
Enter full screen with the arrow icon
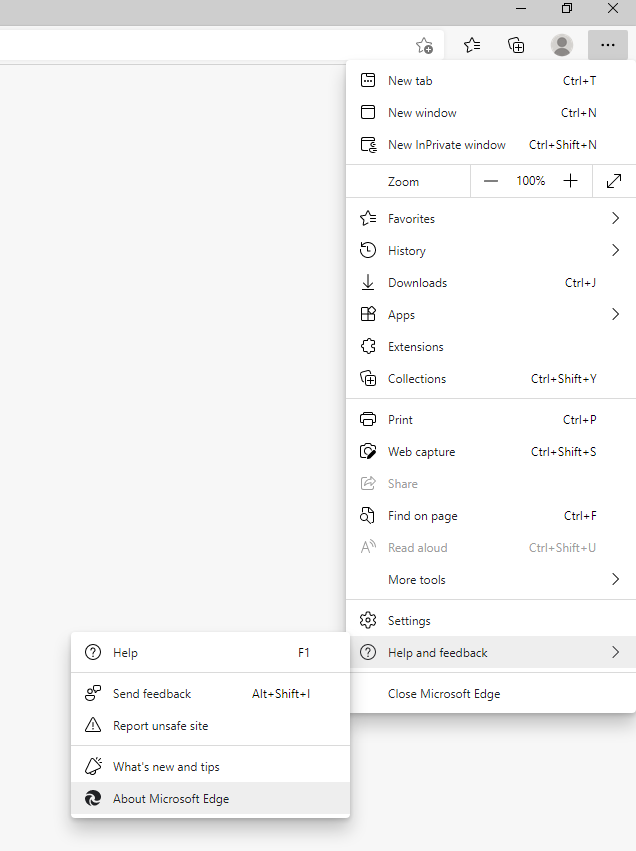pyautogui.click(x=614, y=181)
